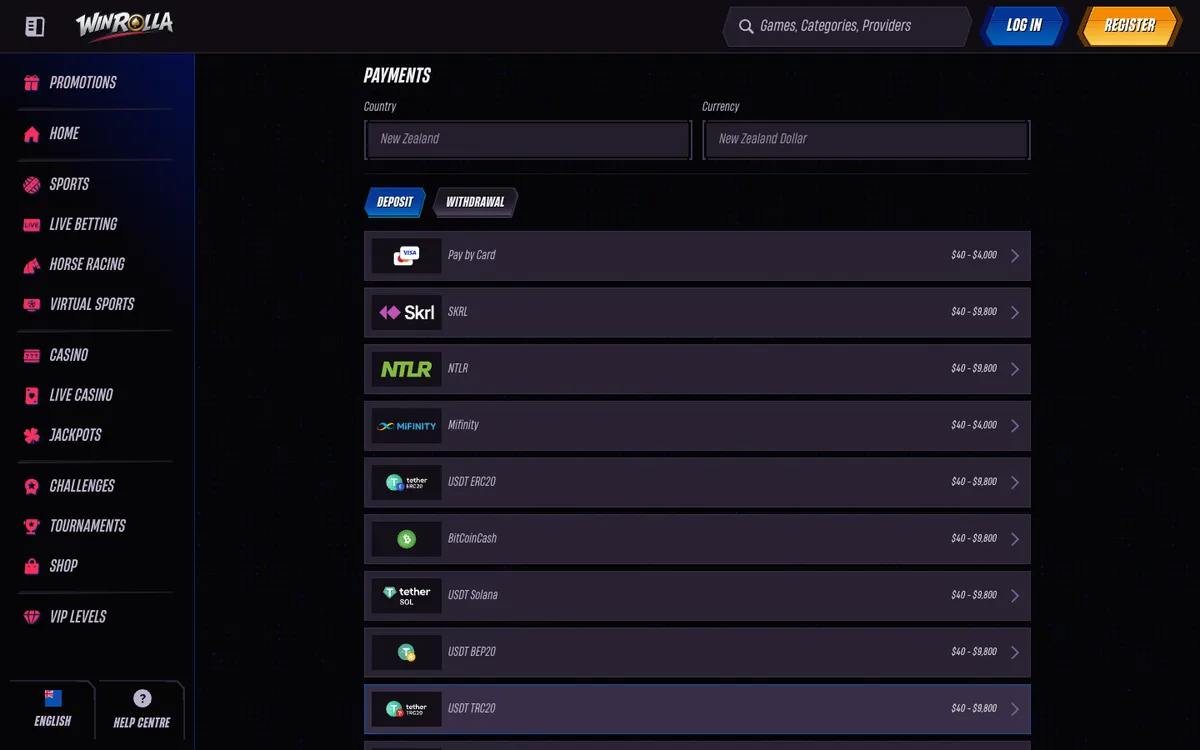Click the Log In button
This screenshot has height=750, width=1200.
(1024, 26)
